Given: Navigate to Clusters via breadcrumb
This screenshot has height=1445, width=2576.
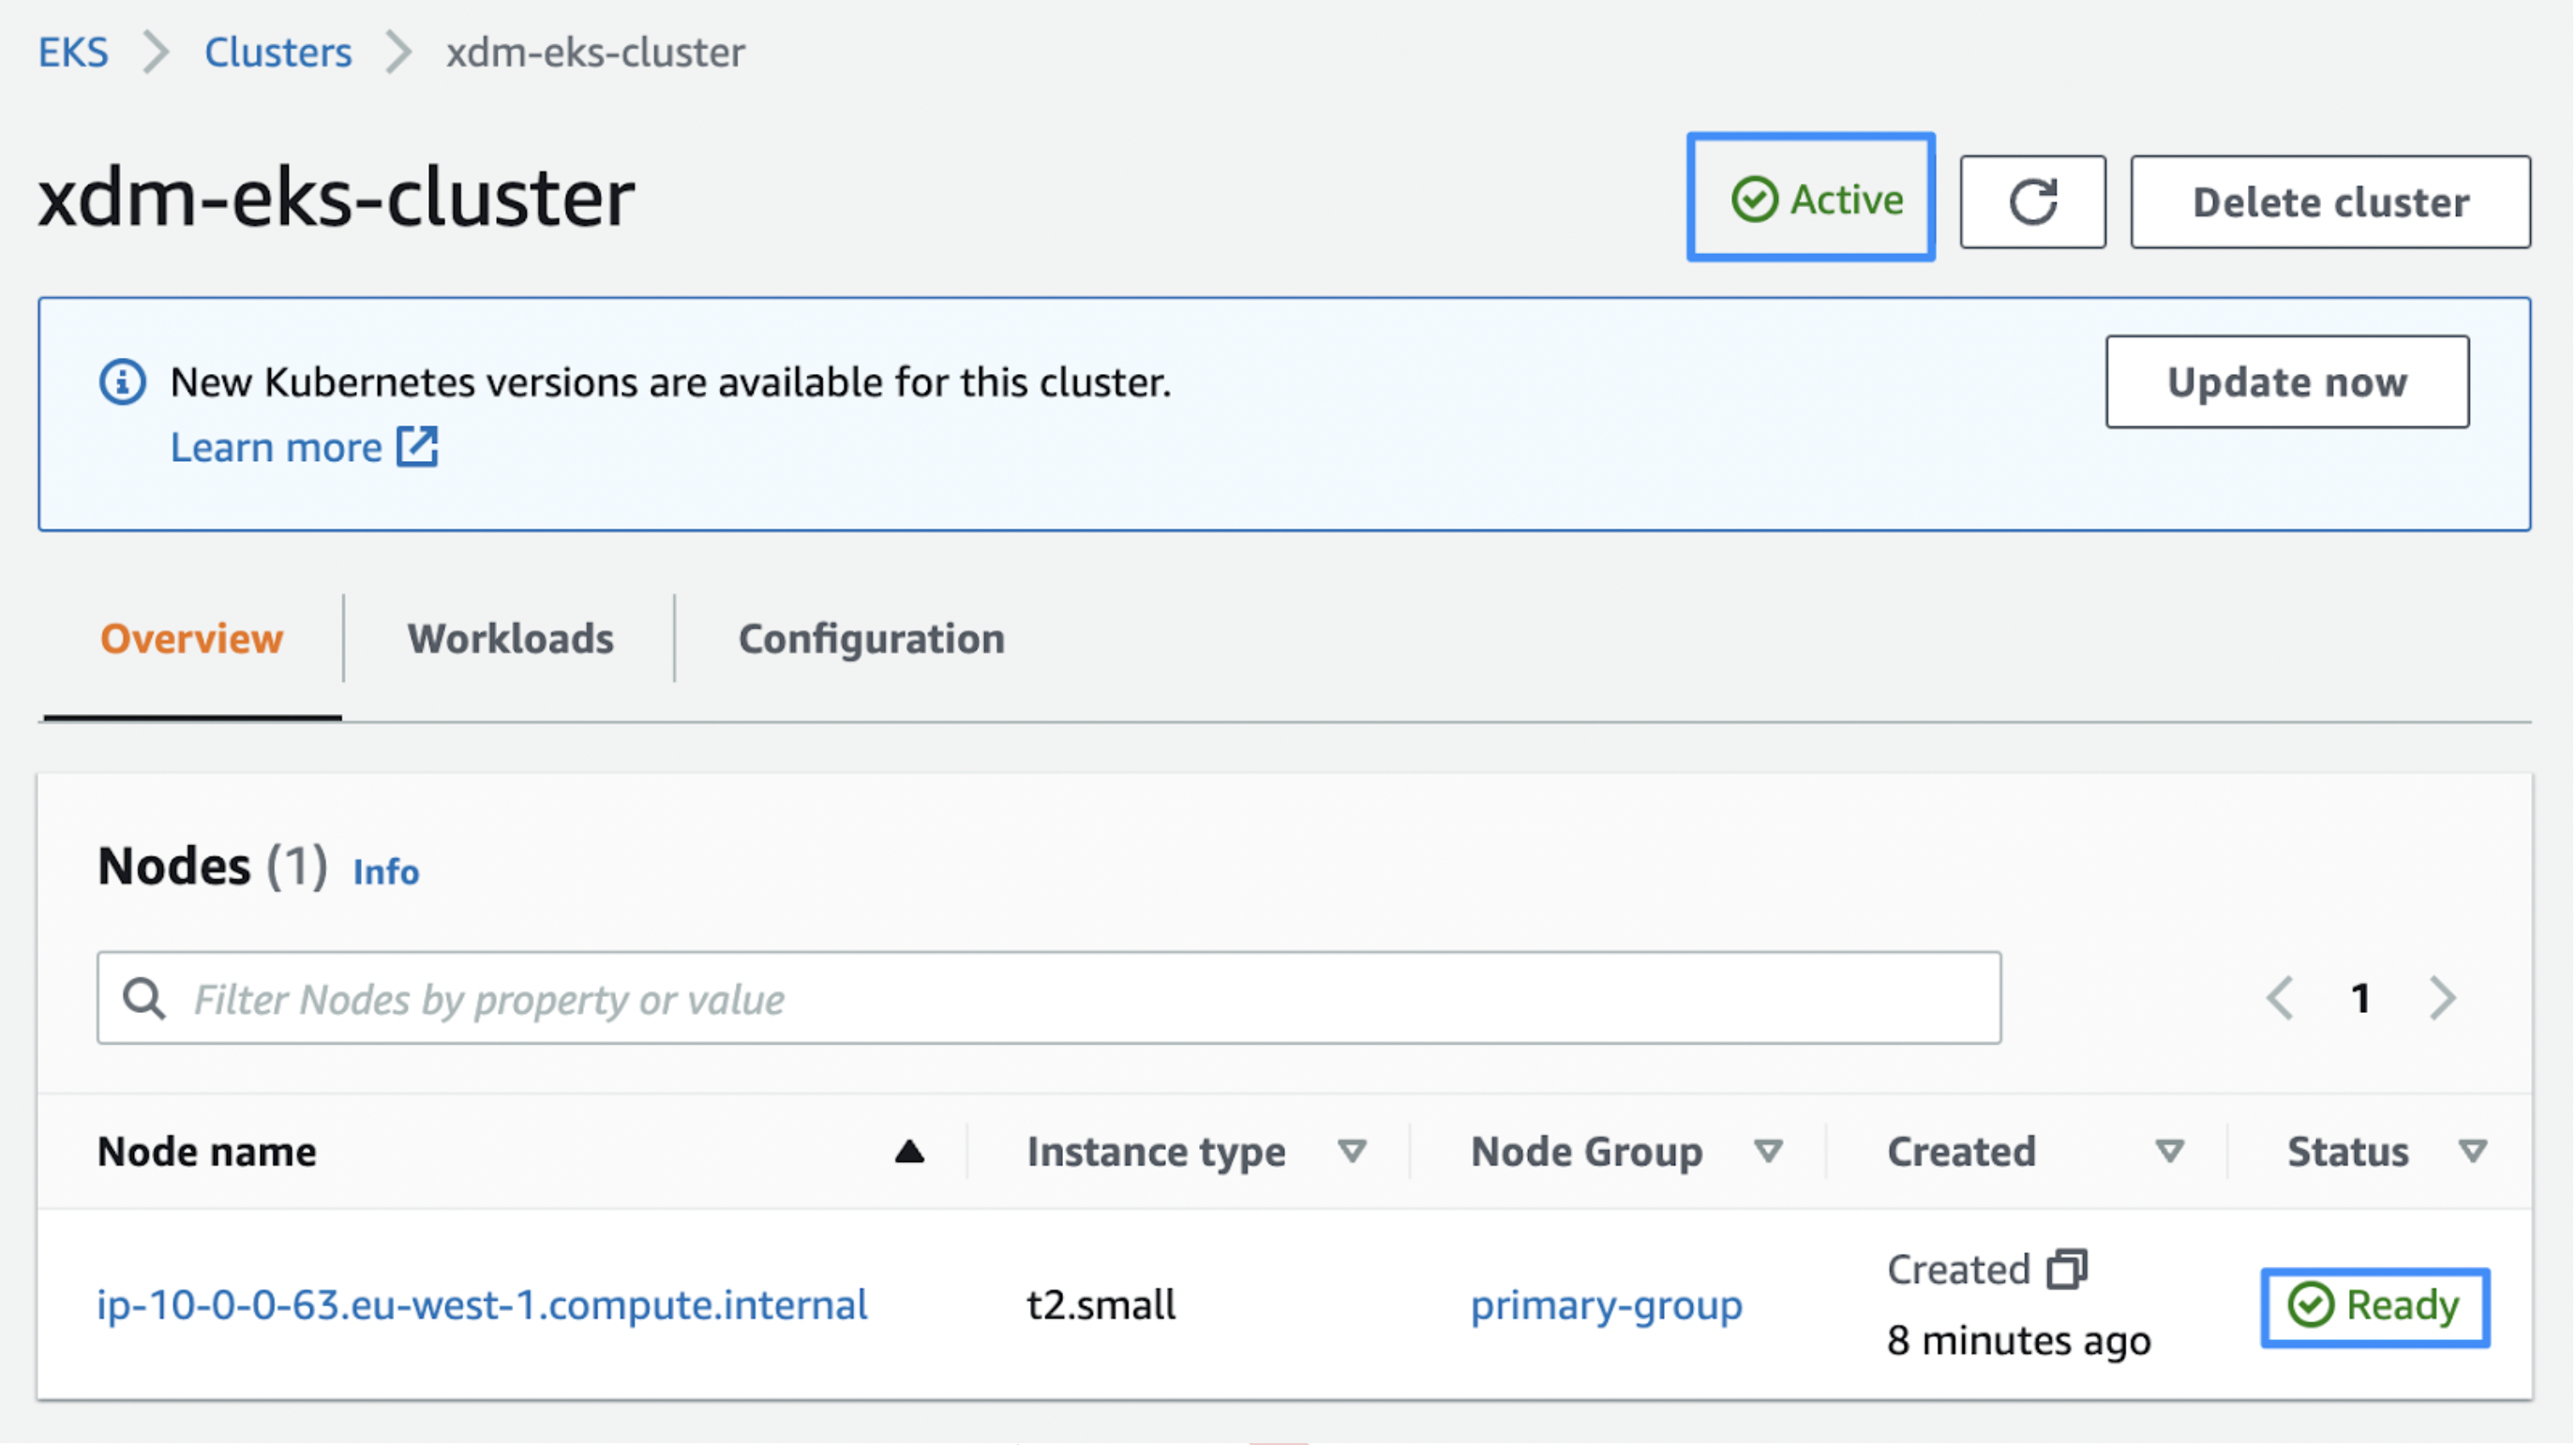Looking at the screenshot, I should 278,52.
